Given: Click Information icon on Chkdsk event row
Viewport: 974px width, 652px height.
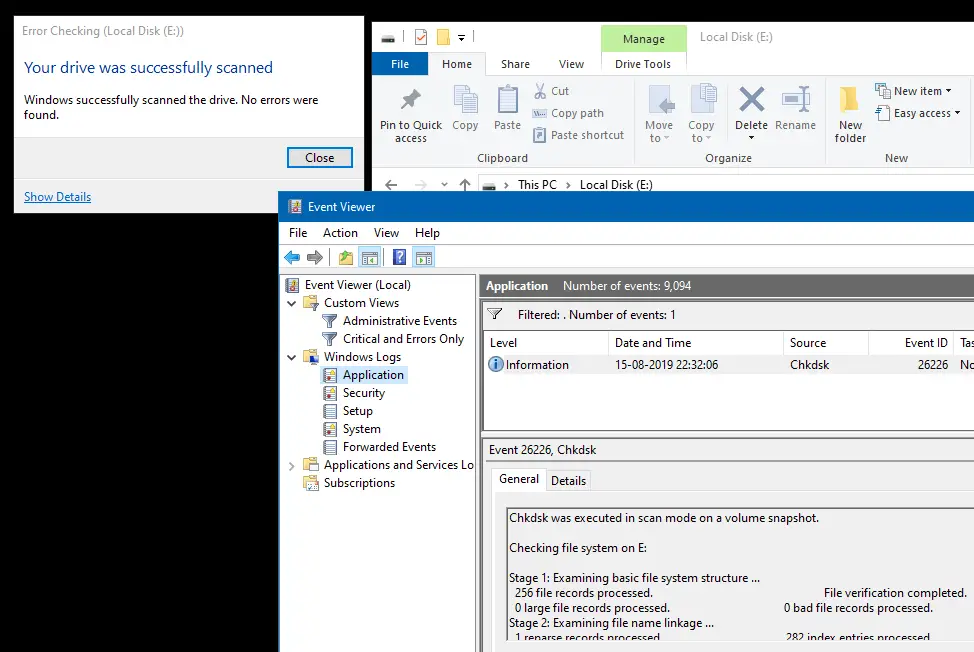Looking at the screenshot, I should [496, 364].
